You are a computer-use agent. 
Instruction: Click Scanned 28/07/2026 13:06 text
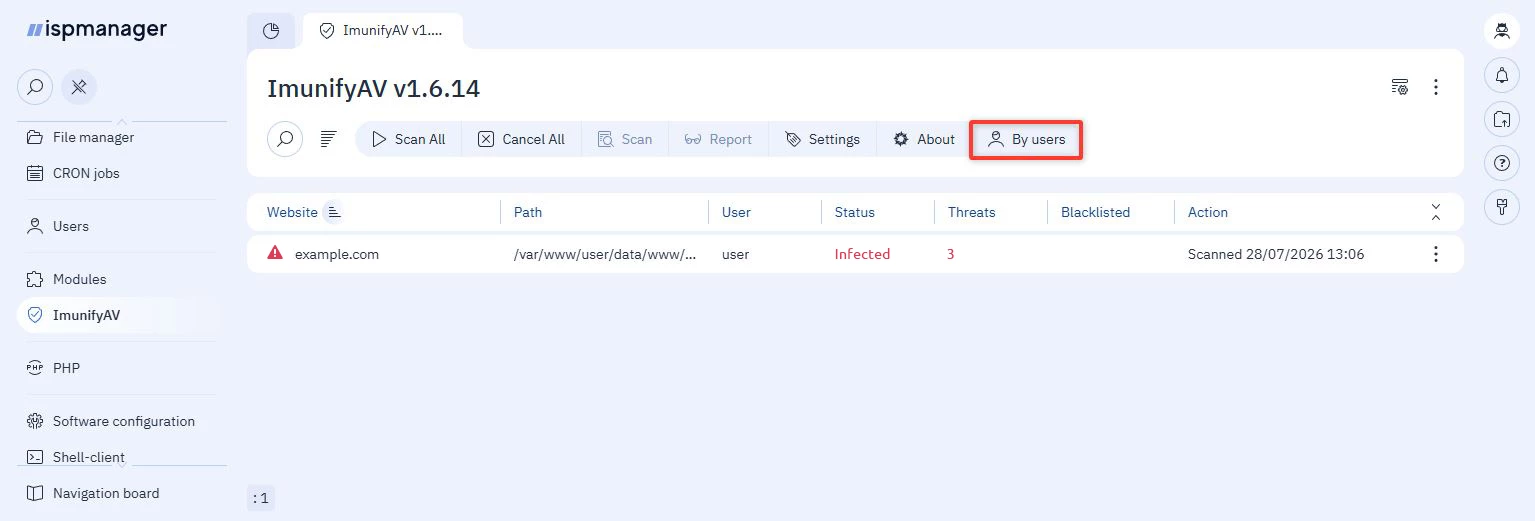[x=1276, y=254]
